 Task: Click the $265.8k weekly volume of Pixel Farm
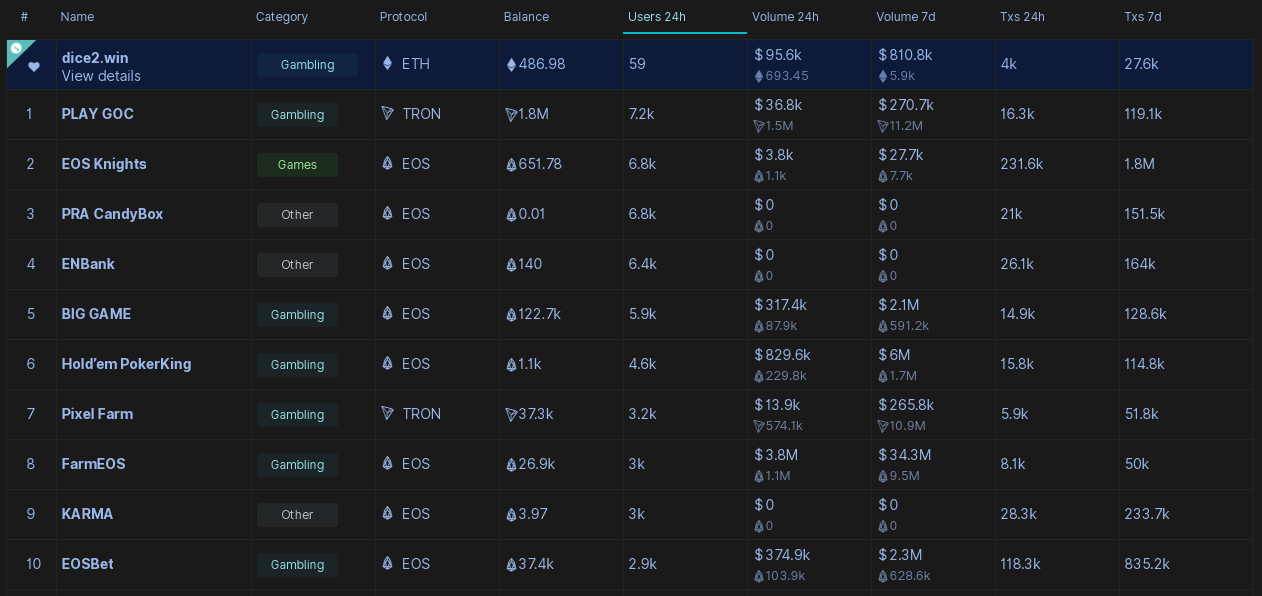(x=906, y=405)
